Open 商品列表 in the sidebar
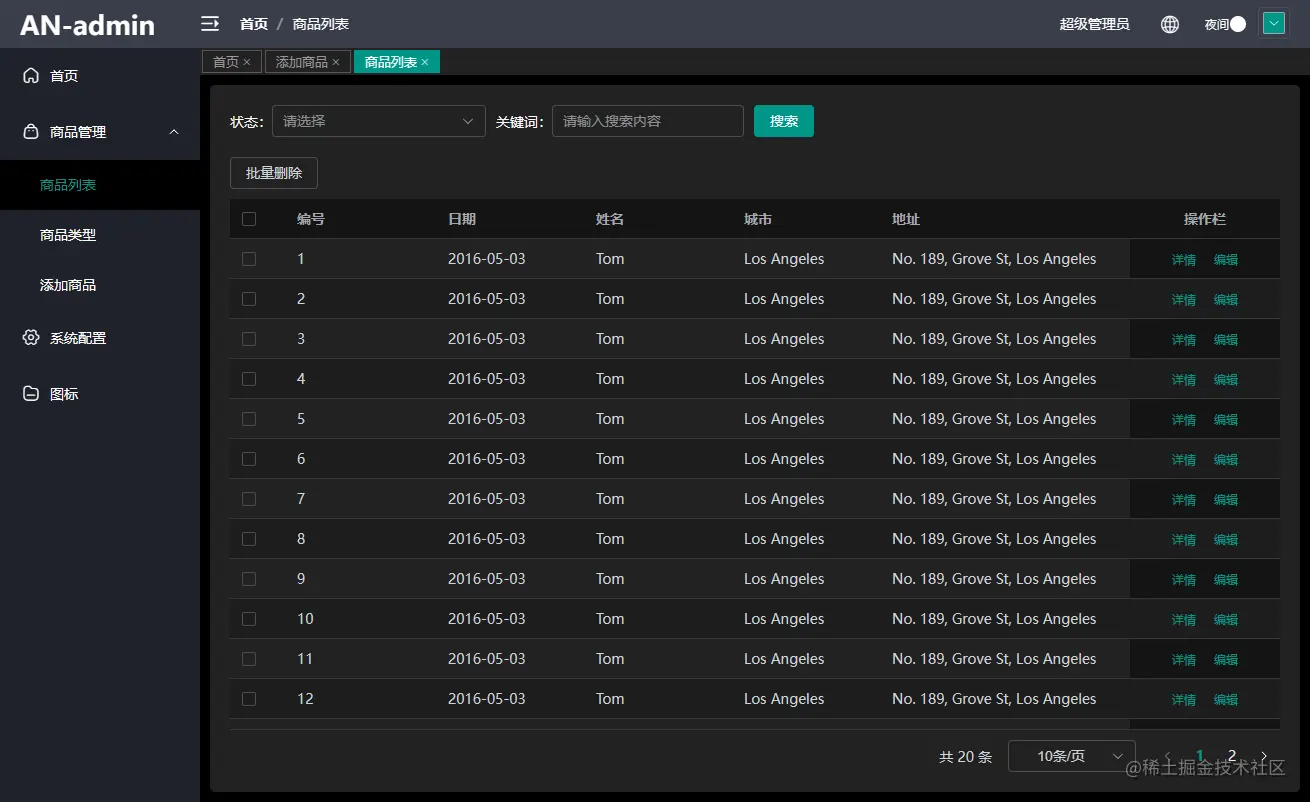 tap(100, 185)
